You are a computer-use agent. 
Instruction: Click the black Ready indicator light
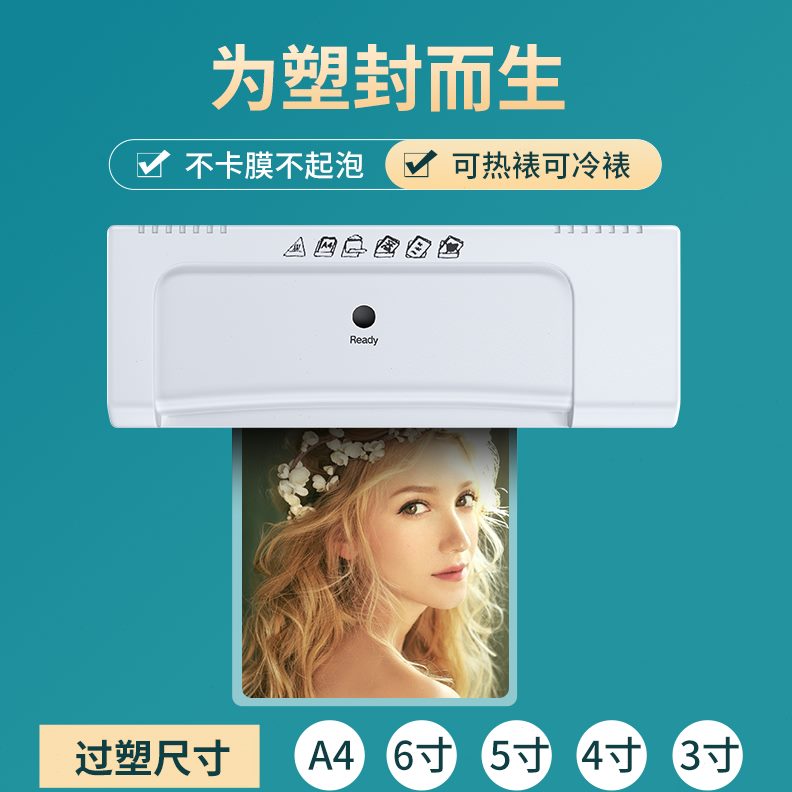[x=364, y=317]
